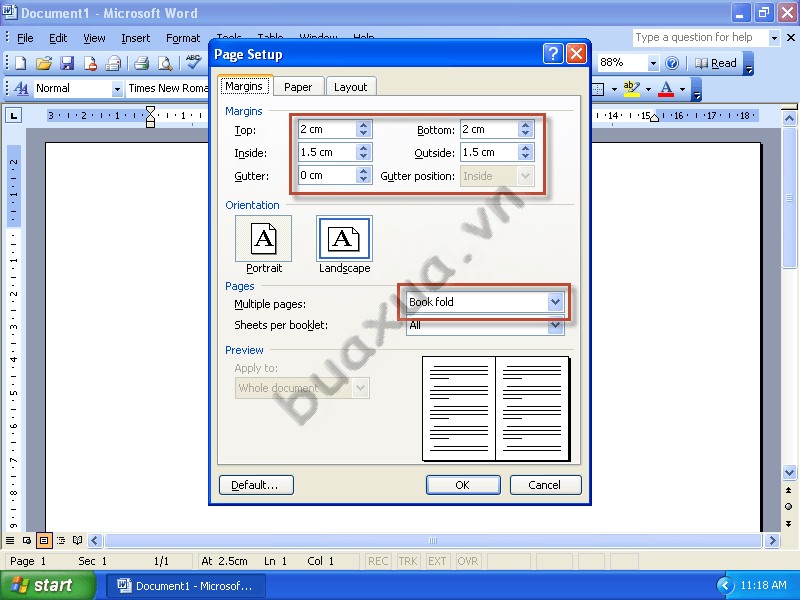Screen dimensions: 800x600
Task: Click the Outside Border toolbar icon
Action: coord(598,89)
